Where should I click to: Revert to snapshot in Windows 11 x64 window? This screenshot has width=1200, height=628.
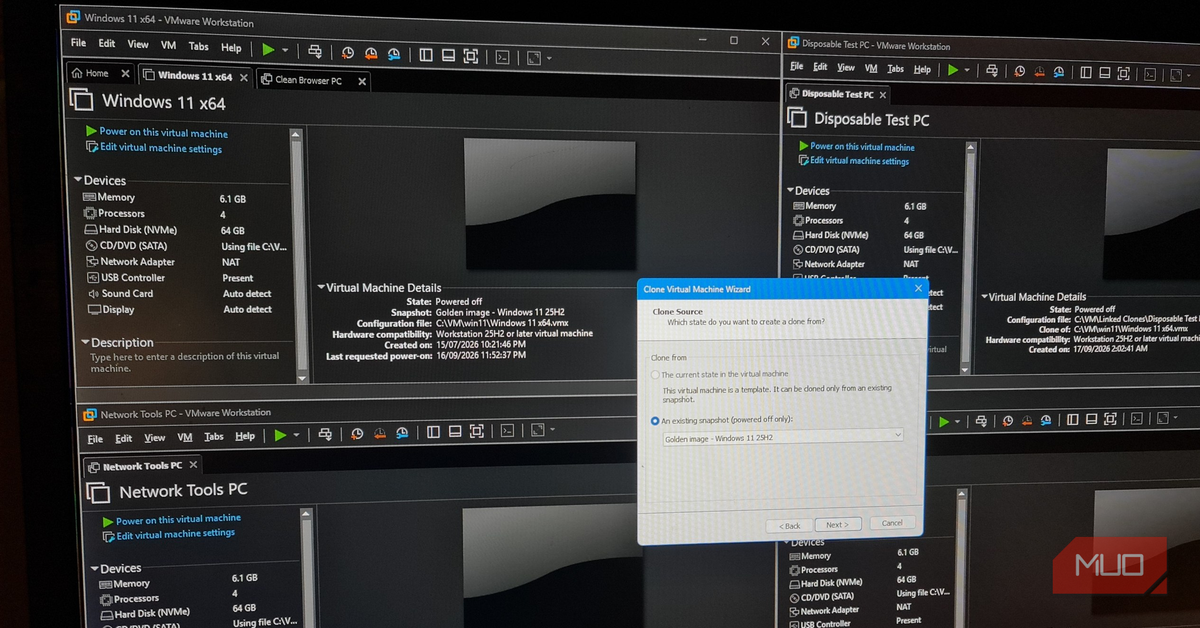(x=371, y=54)
